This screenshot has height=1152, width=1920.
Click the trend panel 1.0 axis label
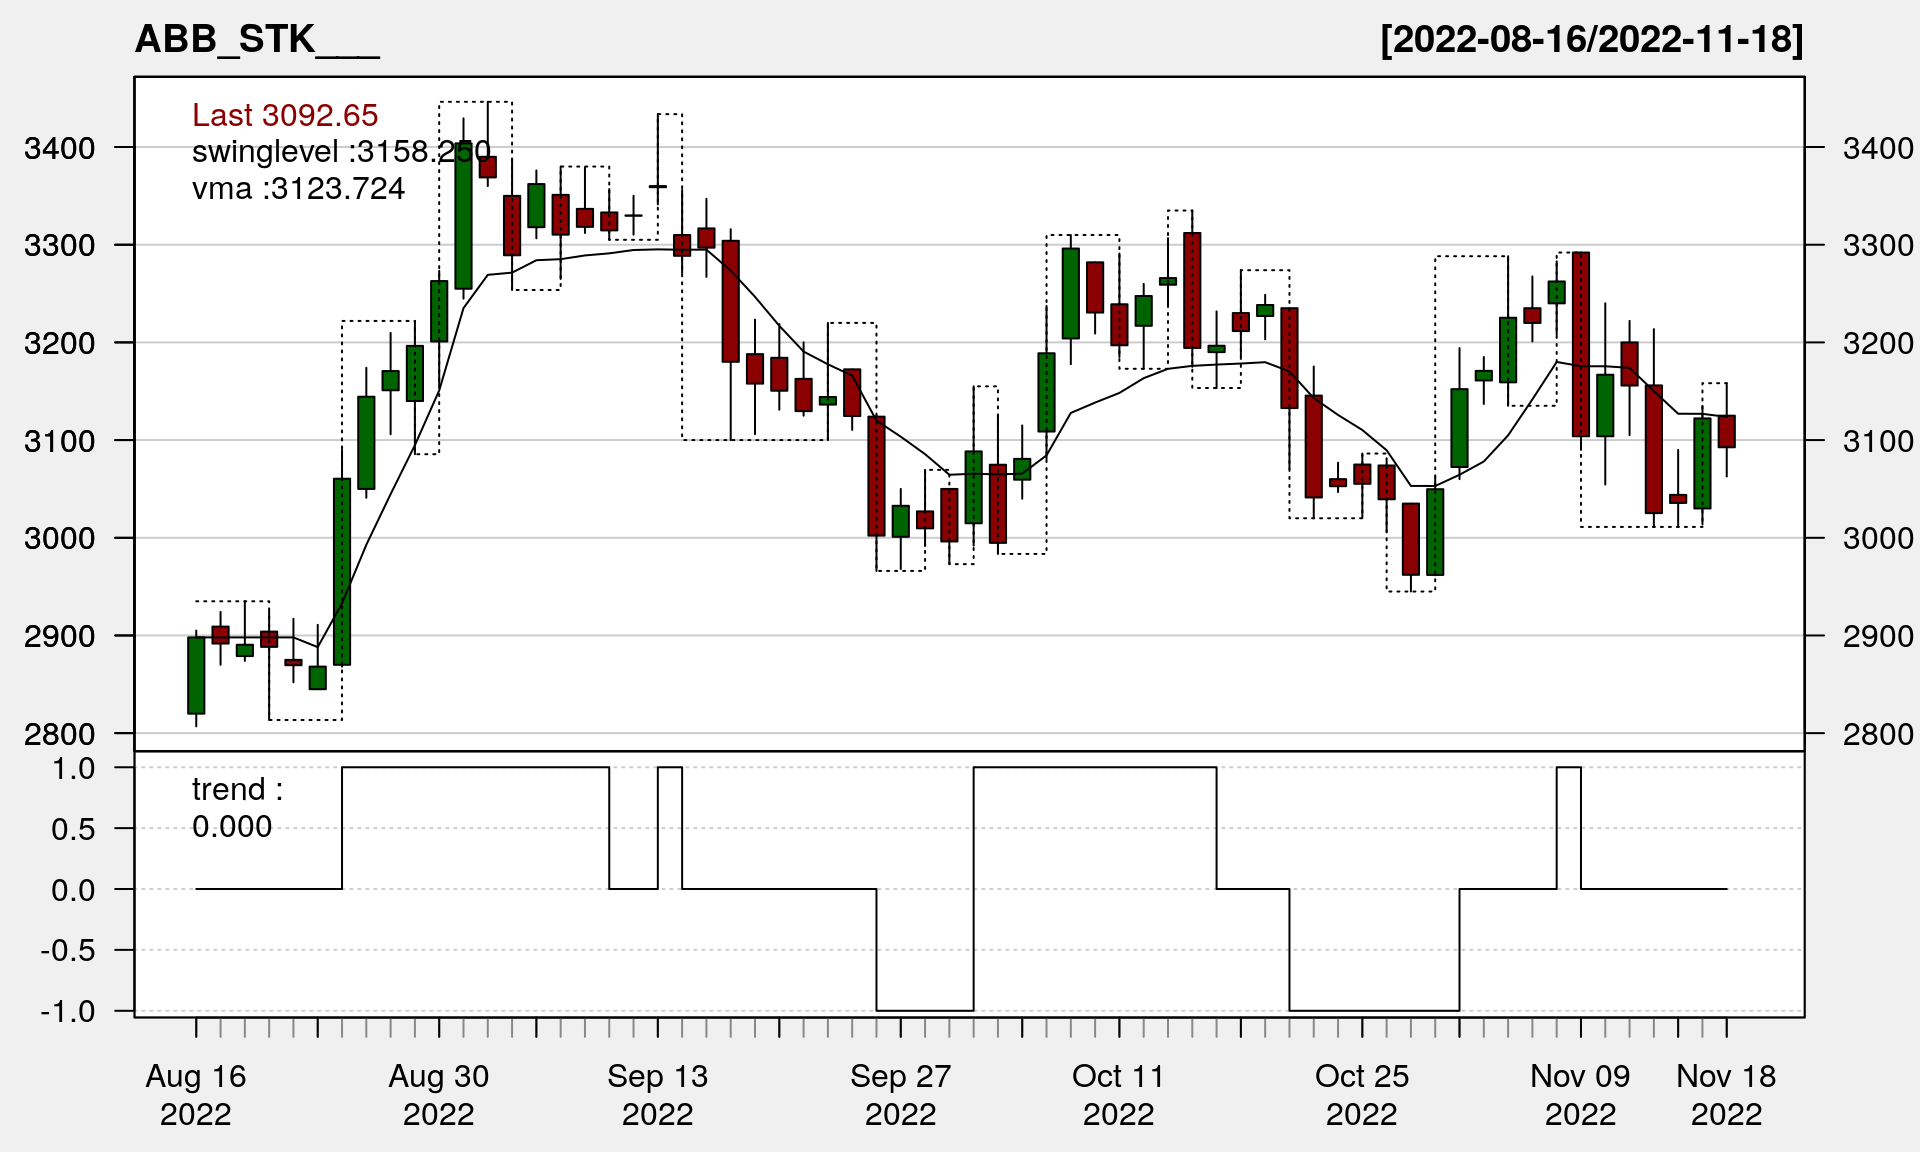pos(74,769)
